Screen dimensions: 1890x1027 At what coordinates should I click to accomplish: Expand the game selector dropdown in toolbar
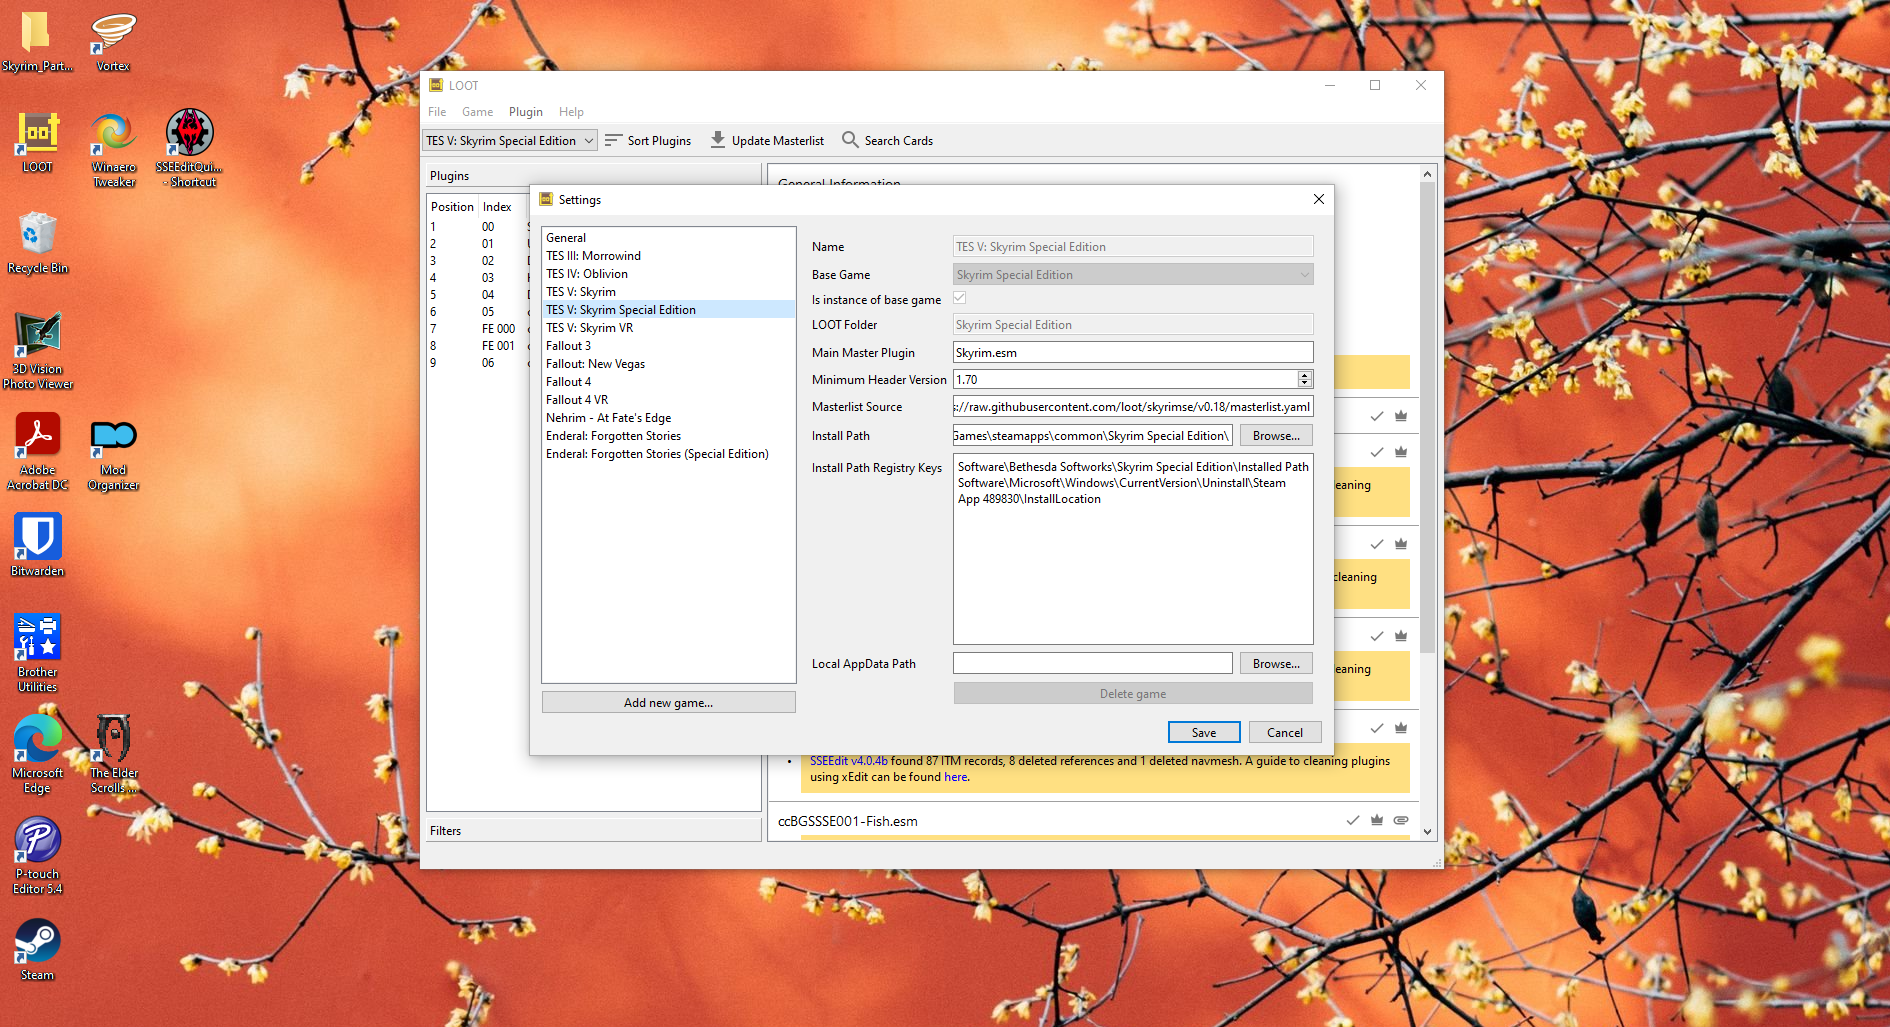click(589, 141)
